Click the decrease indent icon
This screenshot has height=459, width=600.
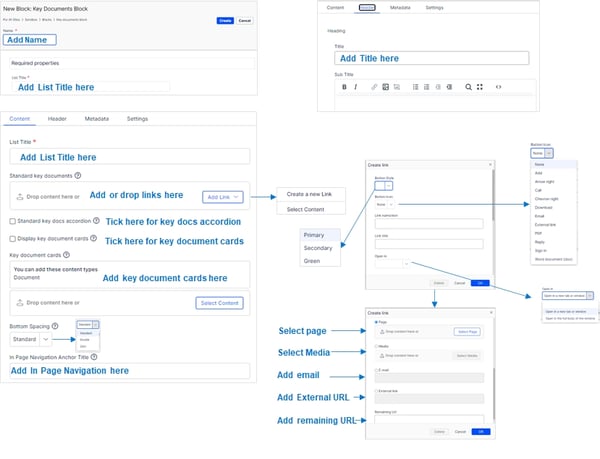coord(438,87)
